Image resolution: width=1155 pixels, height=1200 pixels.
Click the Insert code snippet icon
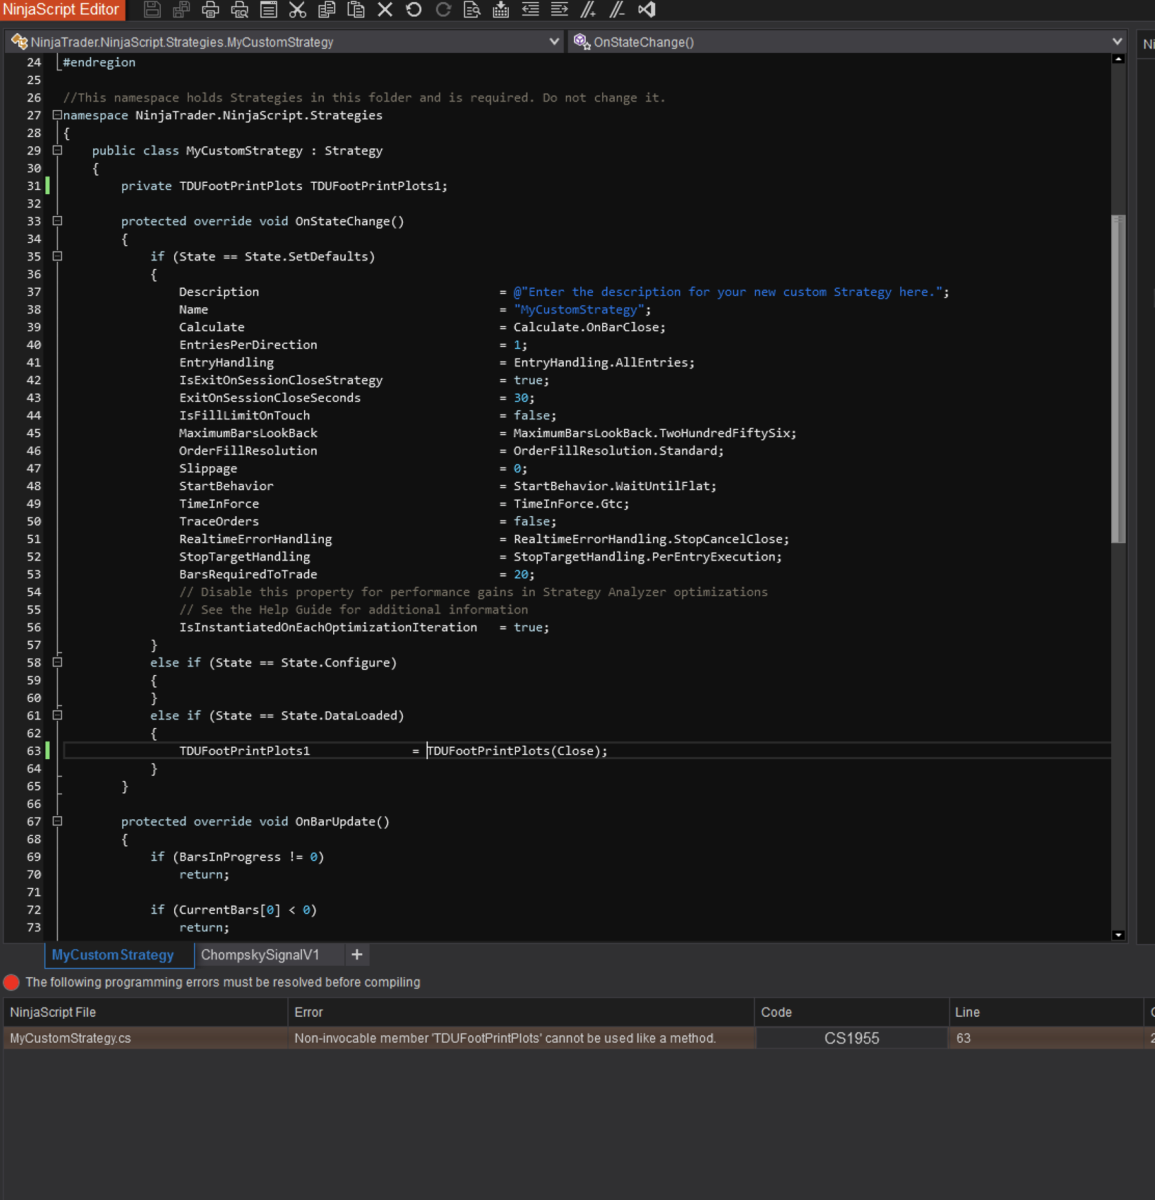pos(501,10)
